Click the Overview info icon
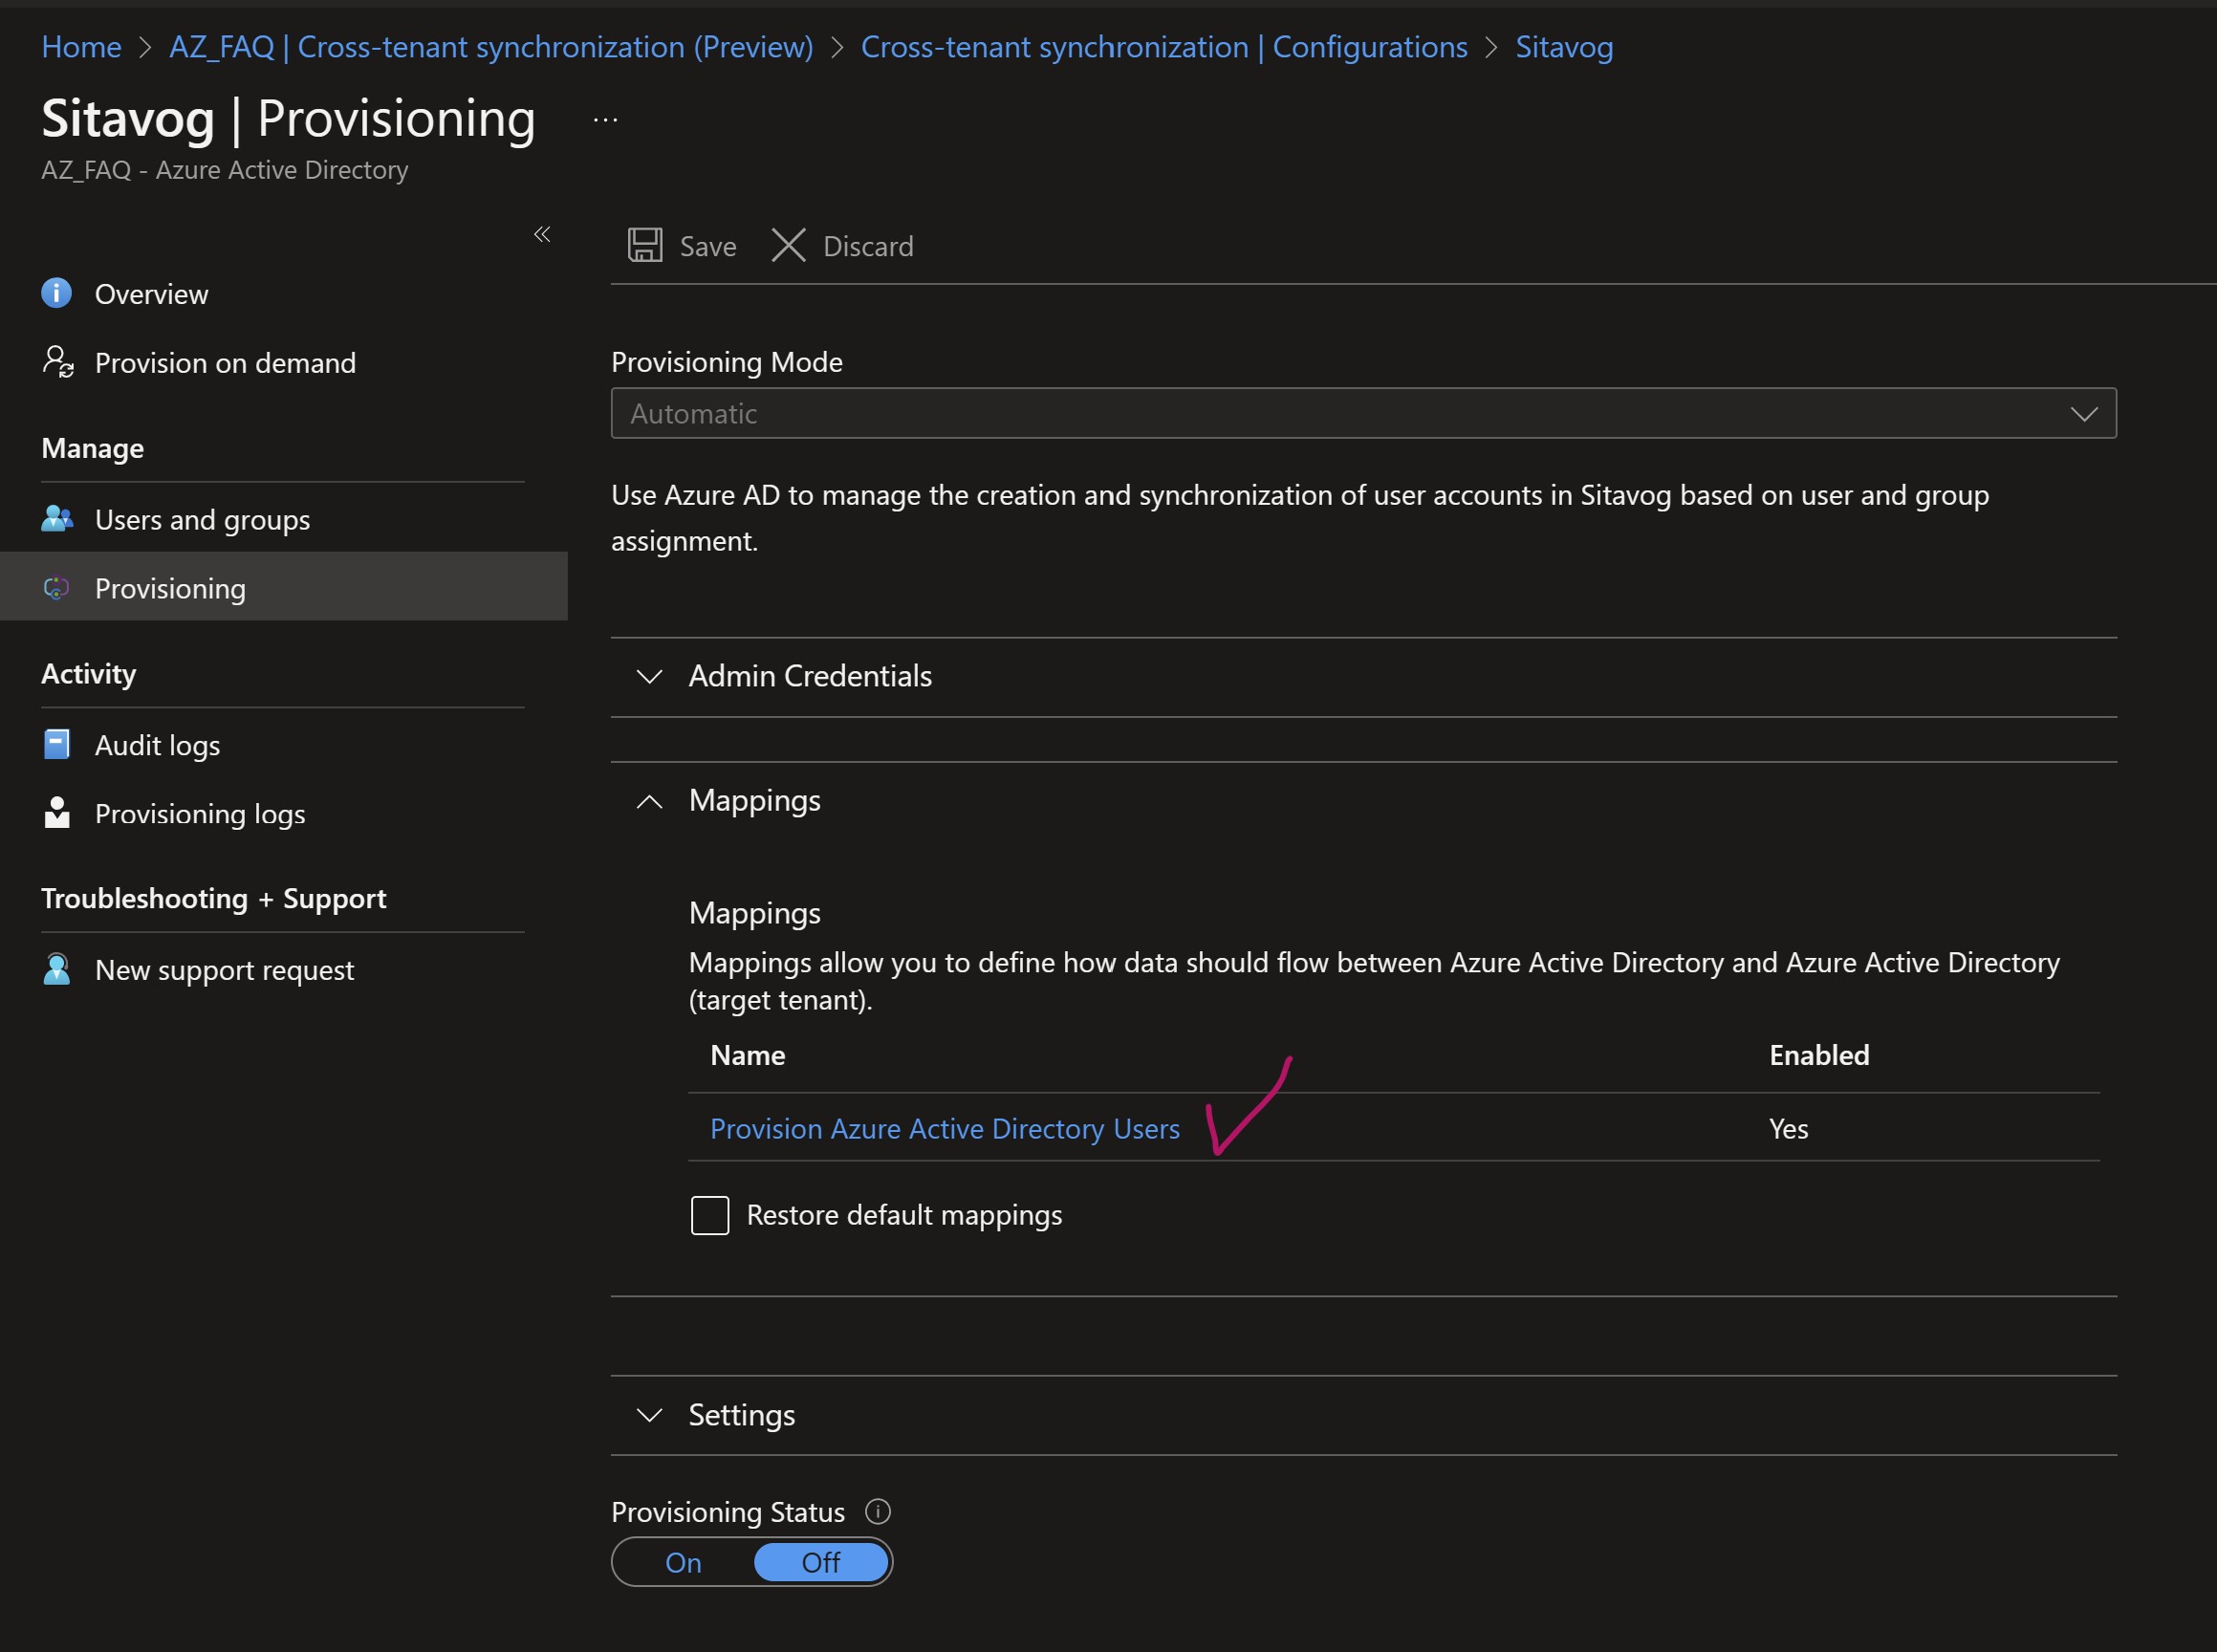Viewport: 2217px width, 1652px height. (x=57, y=293)
